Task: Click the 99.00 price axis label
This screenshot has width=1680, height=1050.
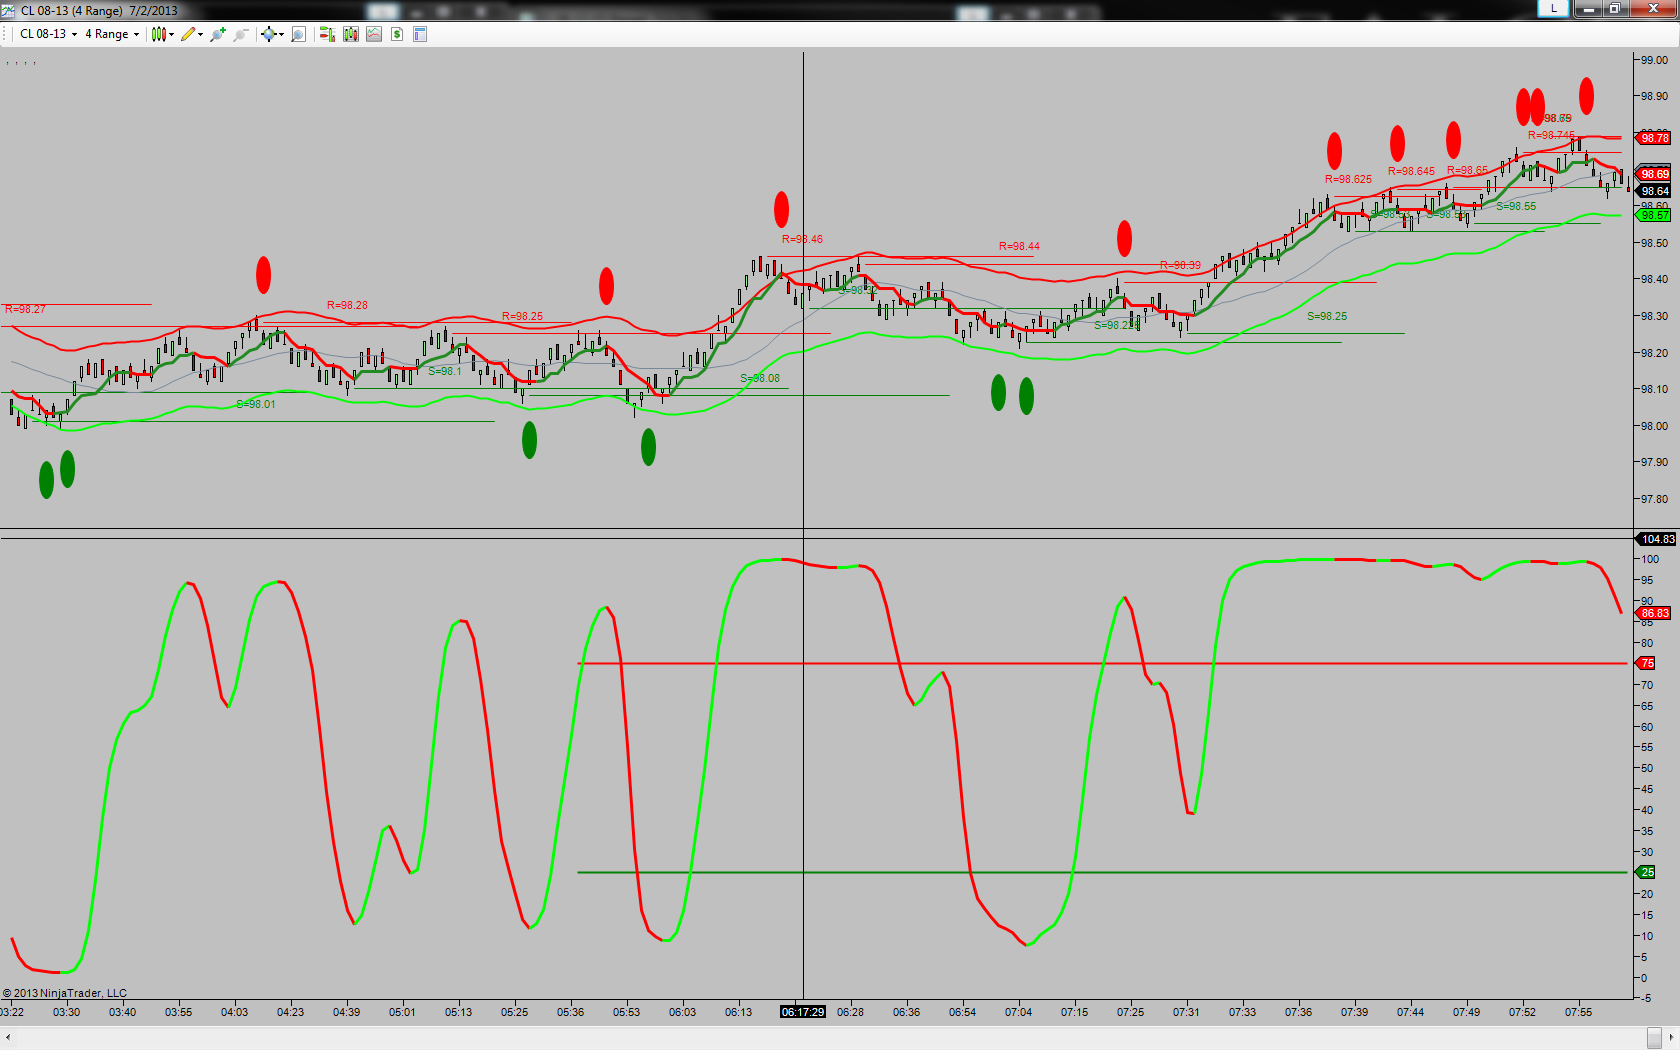Action: click(x=1654, y=60)
